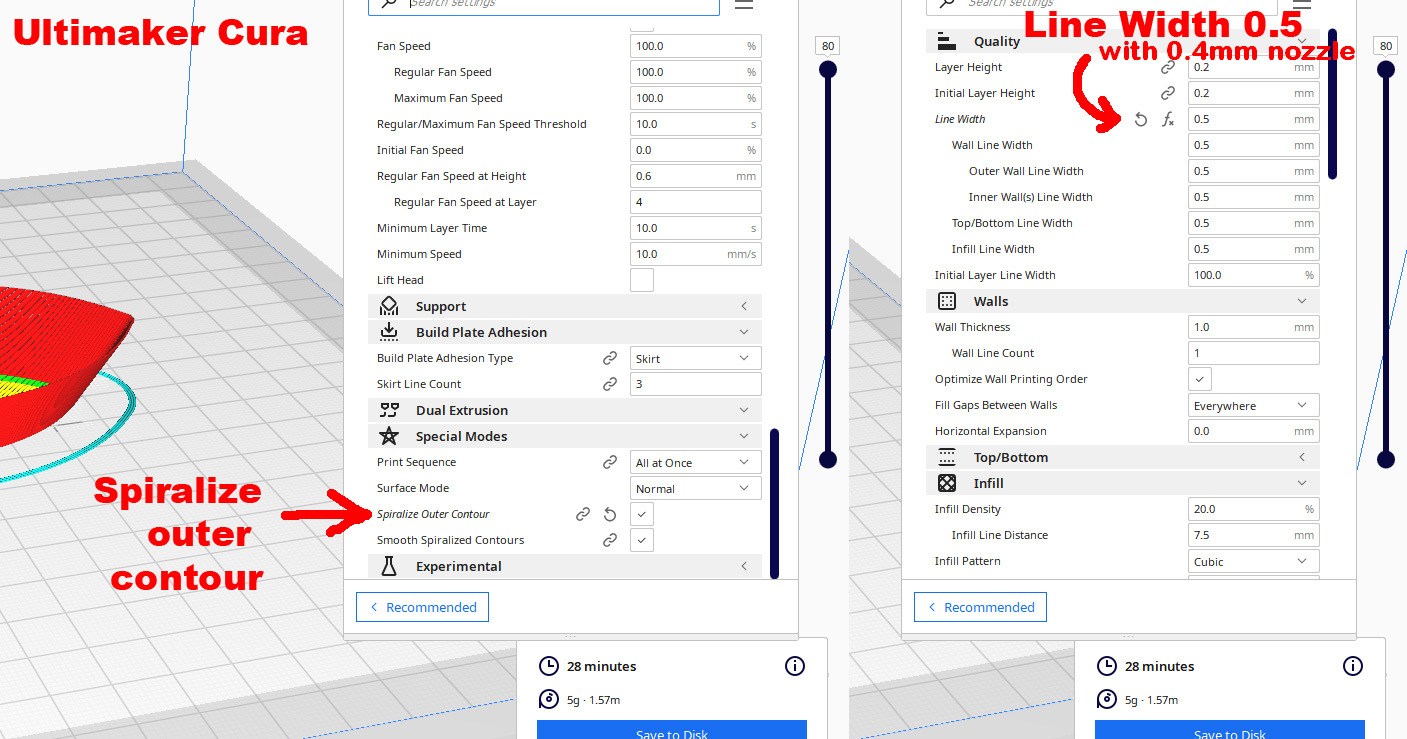Open Print Sequence dropdown showing All at Once

(x=696, y=462)
